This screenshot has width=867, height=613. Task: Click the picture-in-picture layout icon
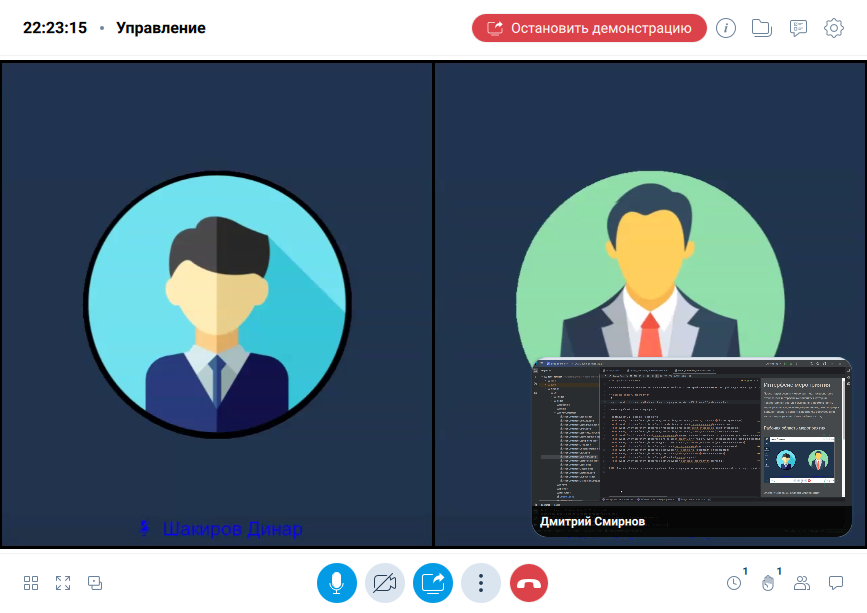95,582
